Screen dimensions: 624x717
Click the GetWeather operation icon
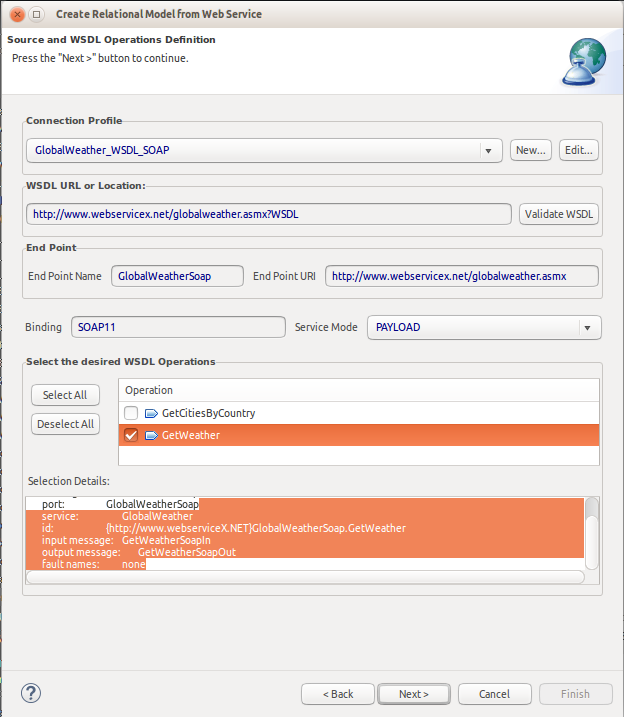pyautogui.click(x=151, y=435)
